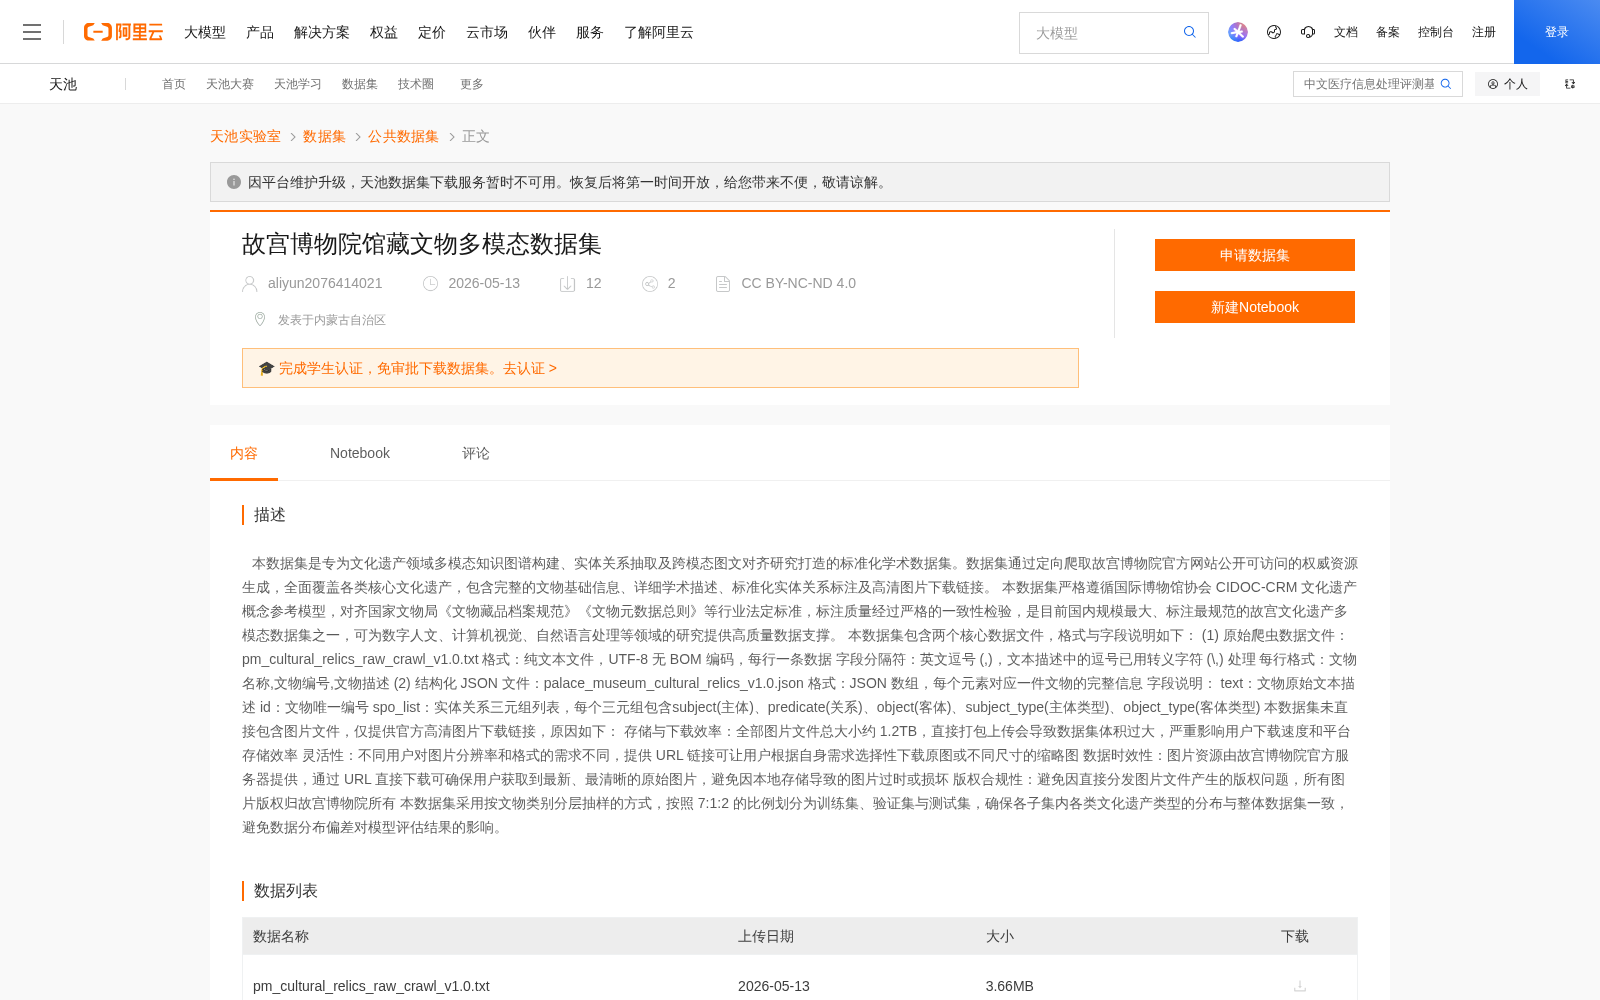Click the 新建Notebook button

pos(1255,307)
